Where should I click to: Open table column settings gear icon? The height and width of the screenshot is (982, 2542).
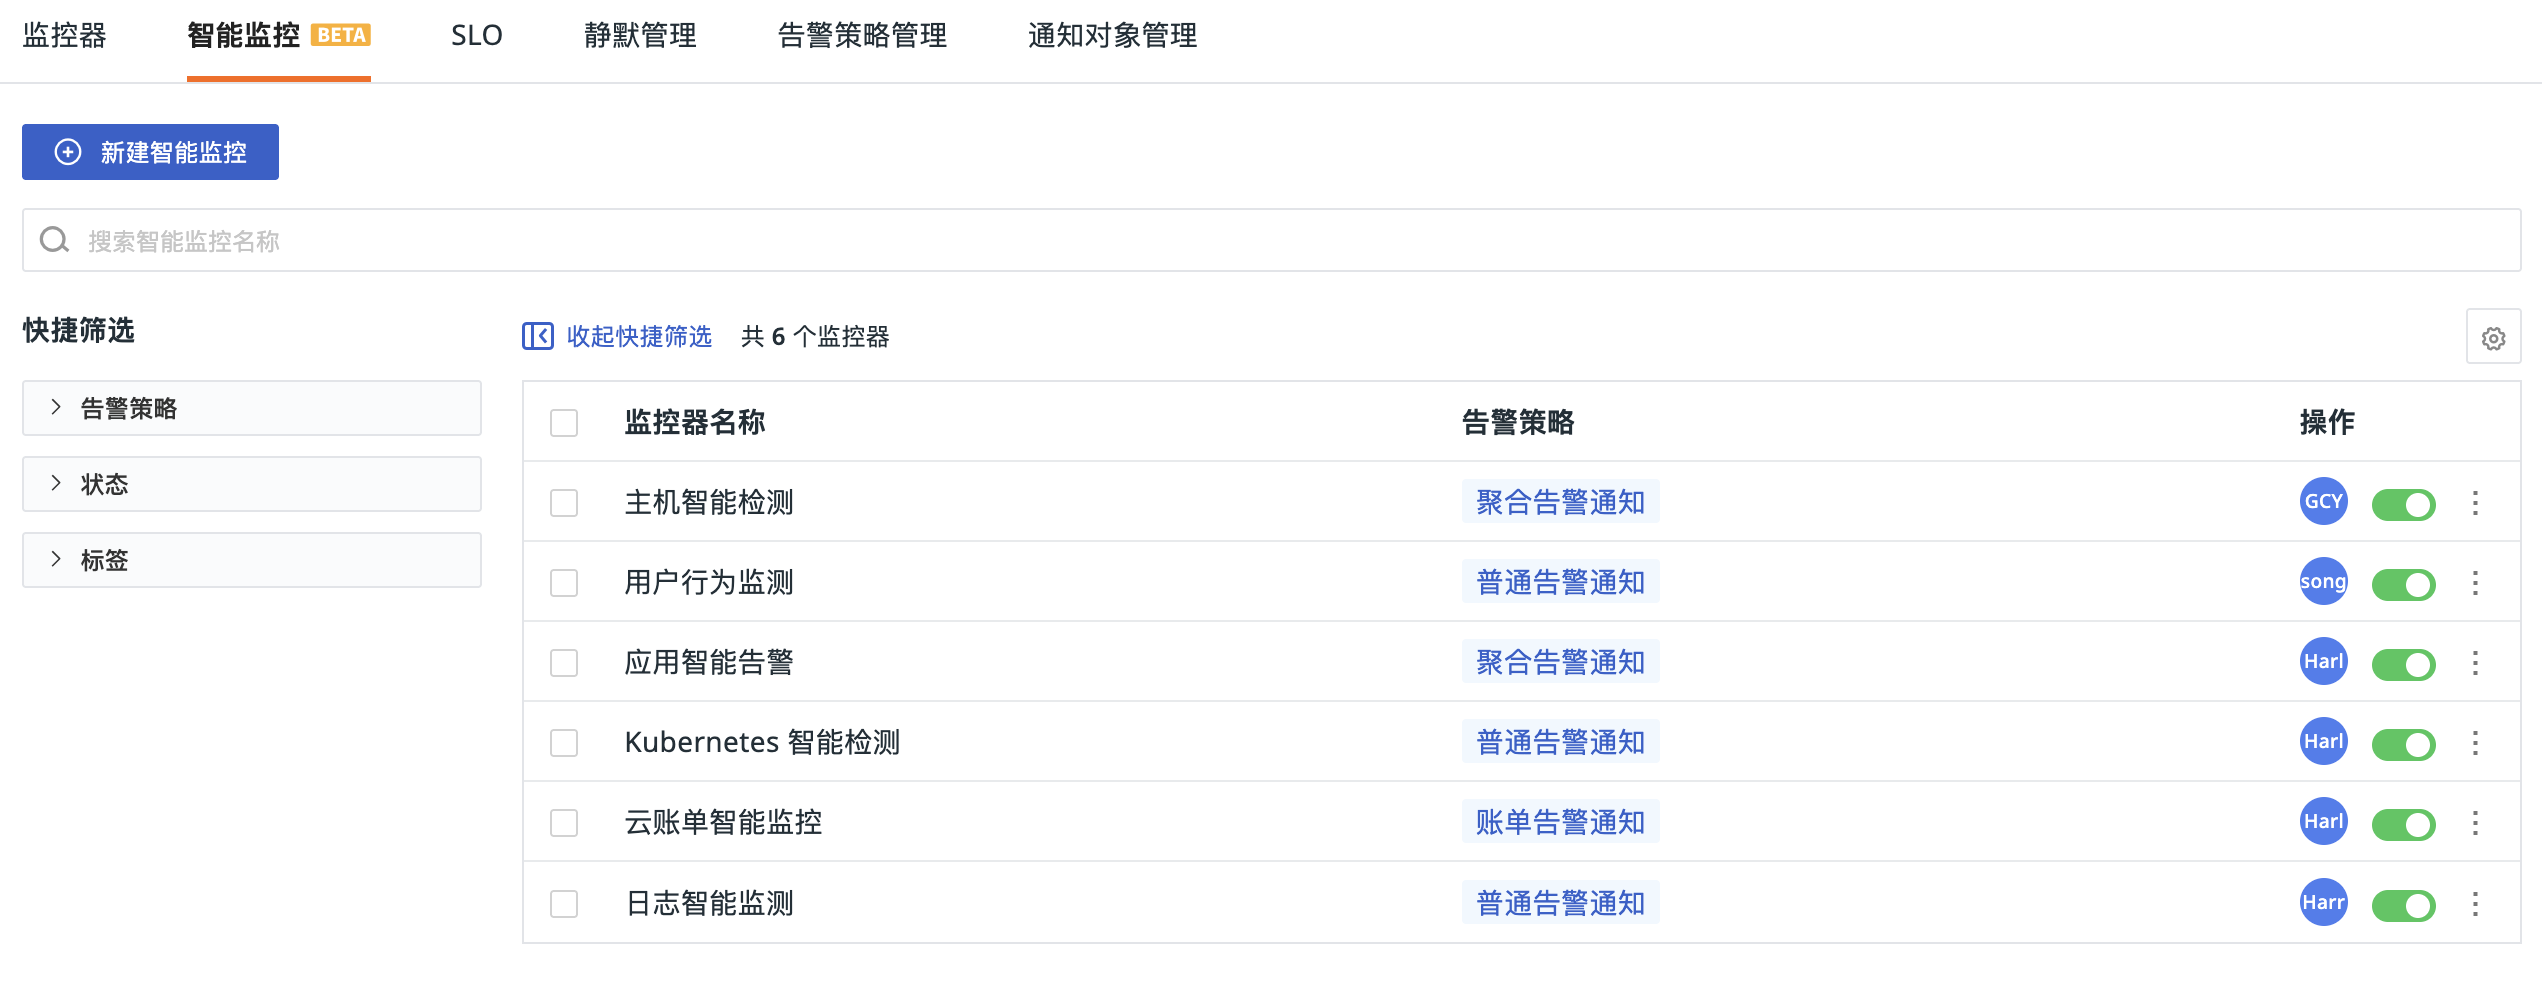pyautogui.click(x=2493, y=338)
